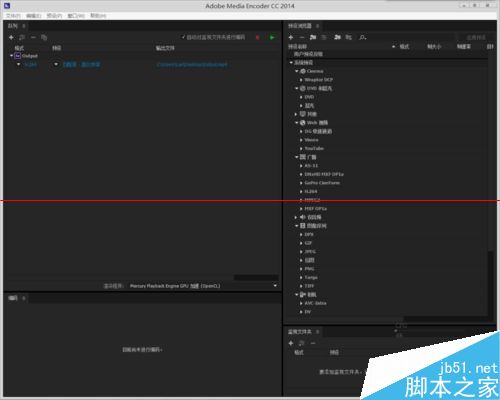
Task: Click the preset search magnifier icon
Action: click(x=363, y=37)
